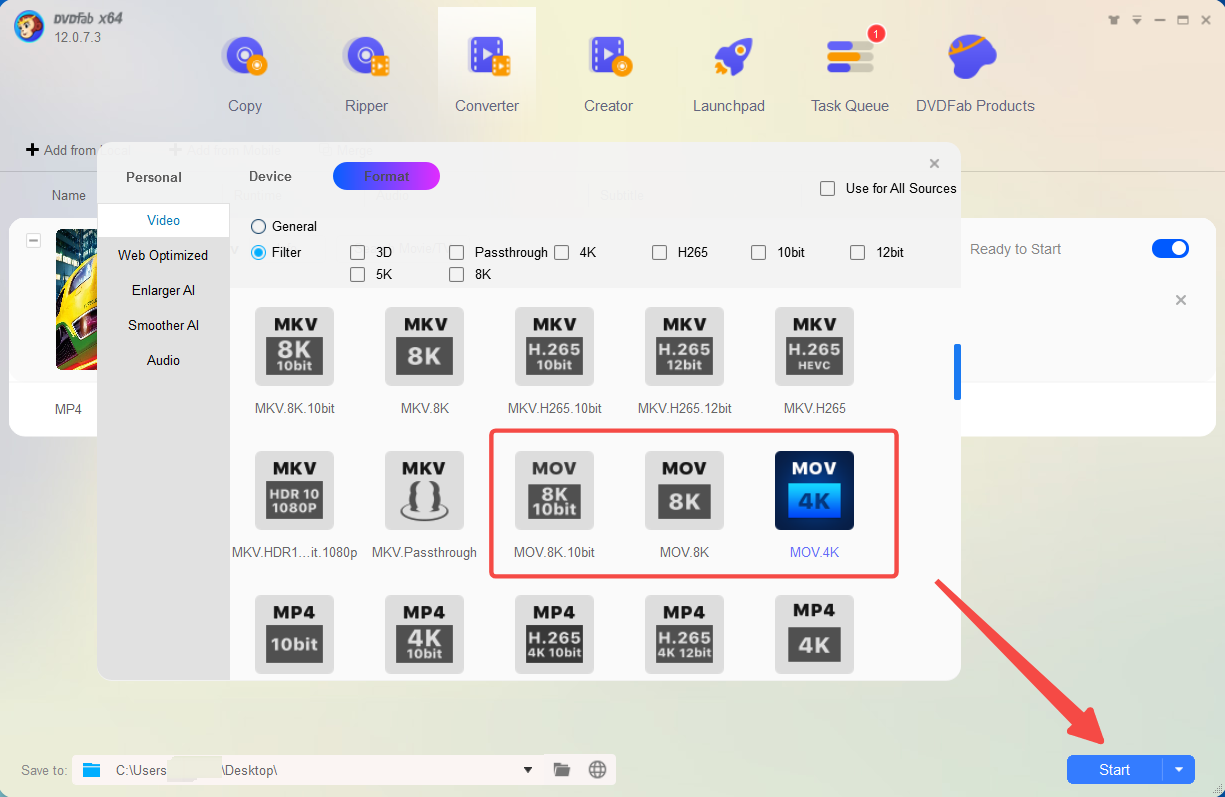Switch to the Personal tab

click(154, 177)
